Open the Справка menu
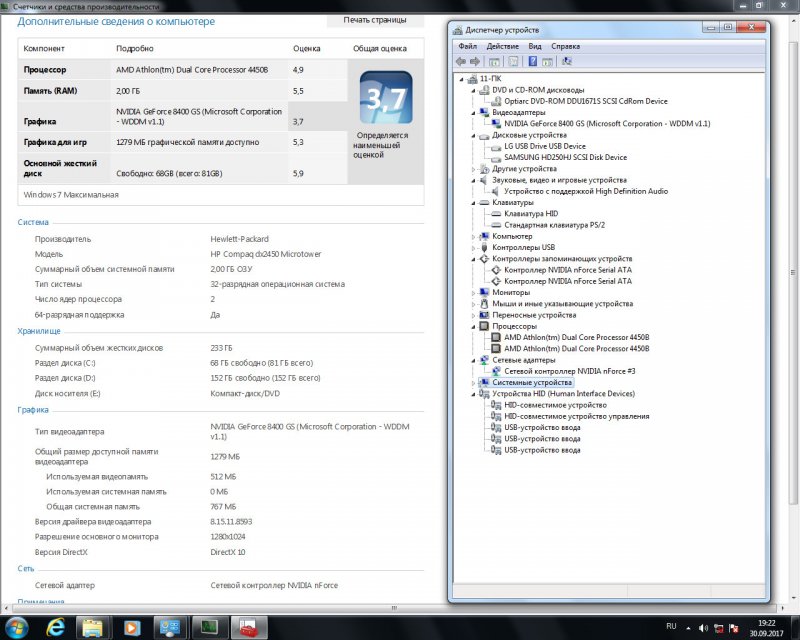Image resolution: width=800 pixels, height=640 pixels. (565, 46)
